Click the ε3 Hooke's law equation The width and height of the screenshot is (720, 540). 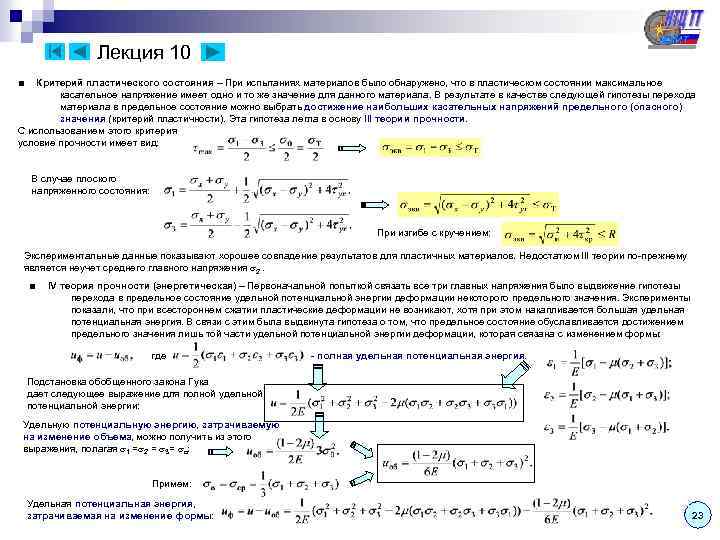tap(607, 428)
